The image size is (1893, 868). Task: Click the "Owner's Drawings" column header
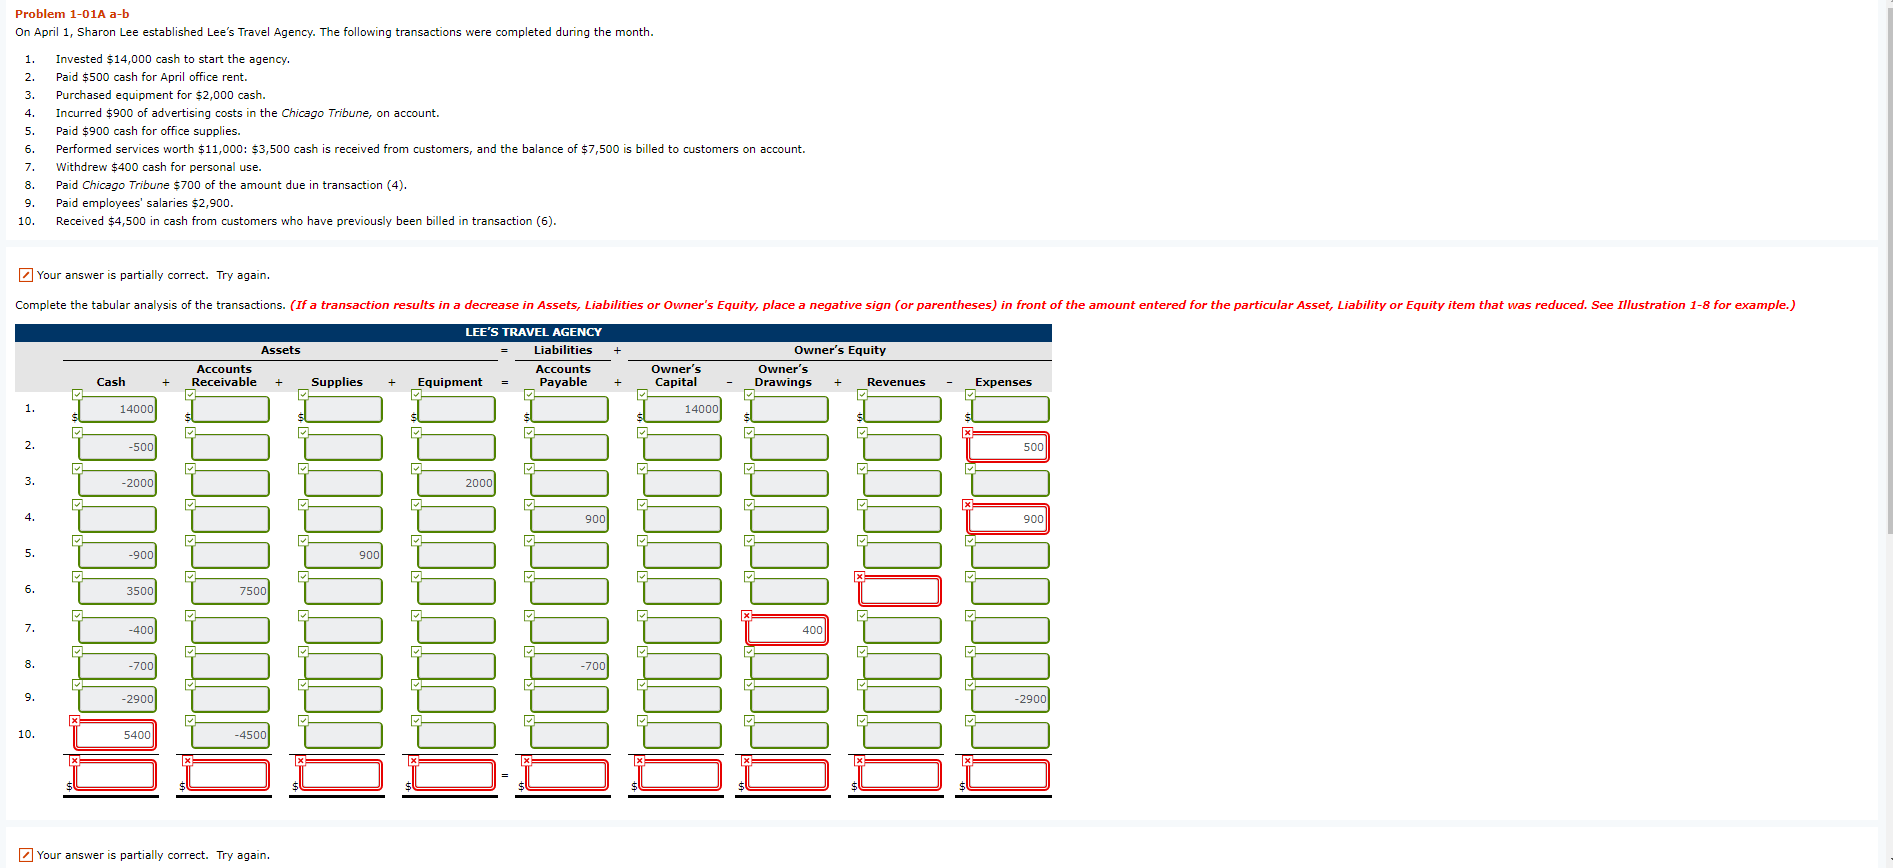(783, 376)
